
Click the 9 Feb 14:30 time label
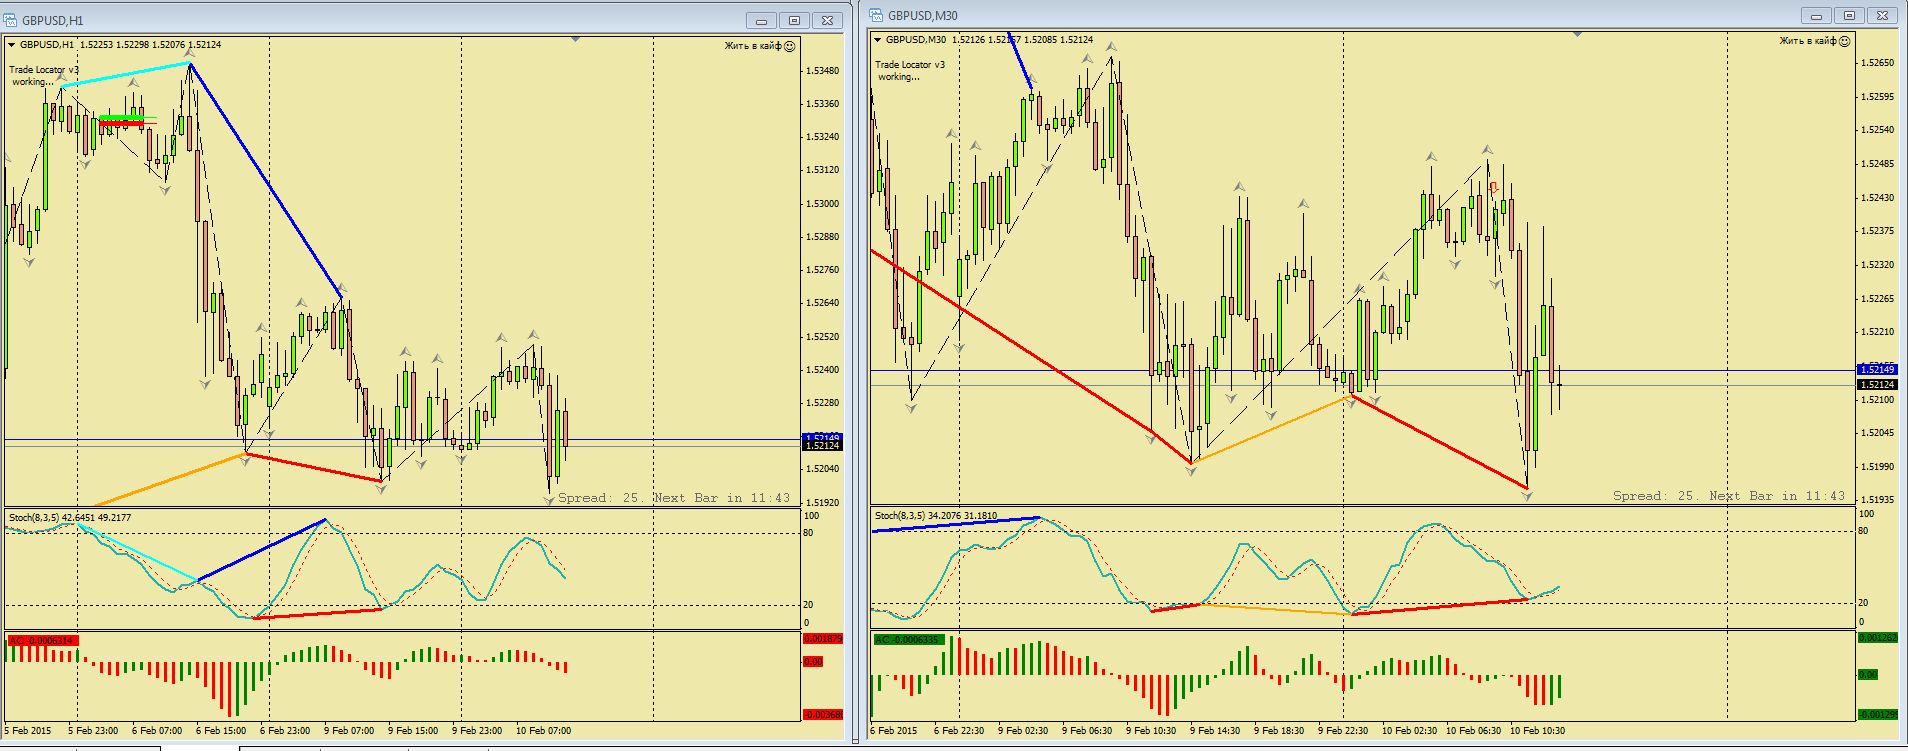(1215, 731)
